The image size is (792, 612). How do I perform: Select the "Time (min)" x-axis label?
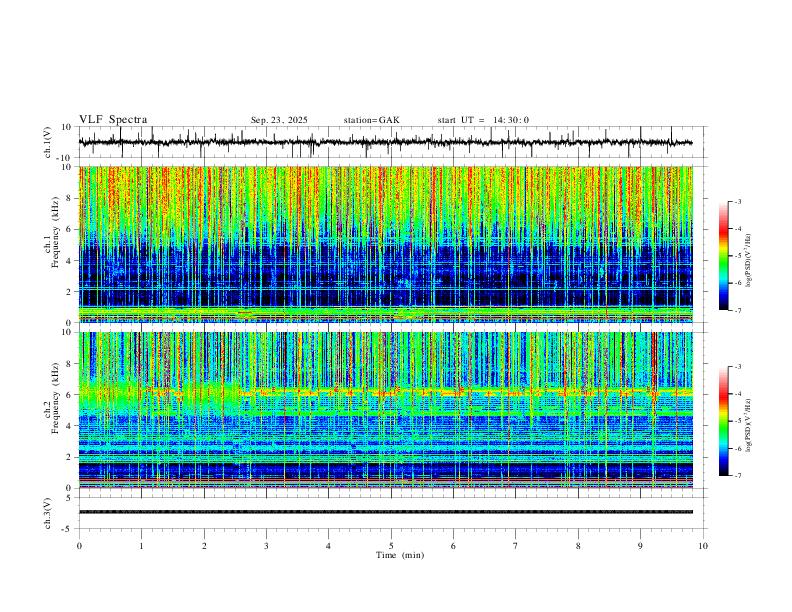tap(400, 555)
